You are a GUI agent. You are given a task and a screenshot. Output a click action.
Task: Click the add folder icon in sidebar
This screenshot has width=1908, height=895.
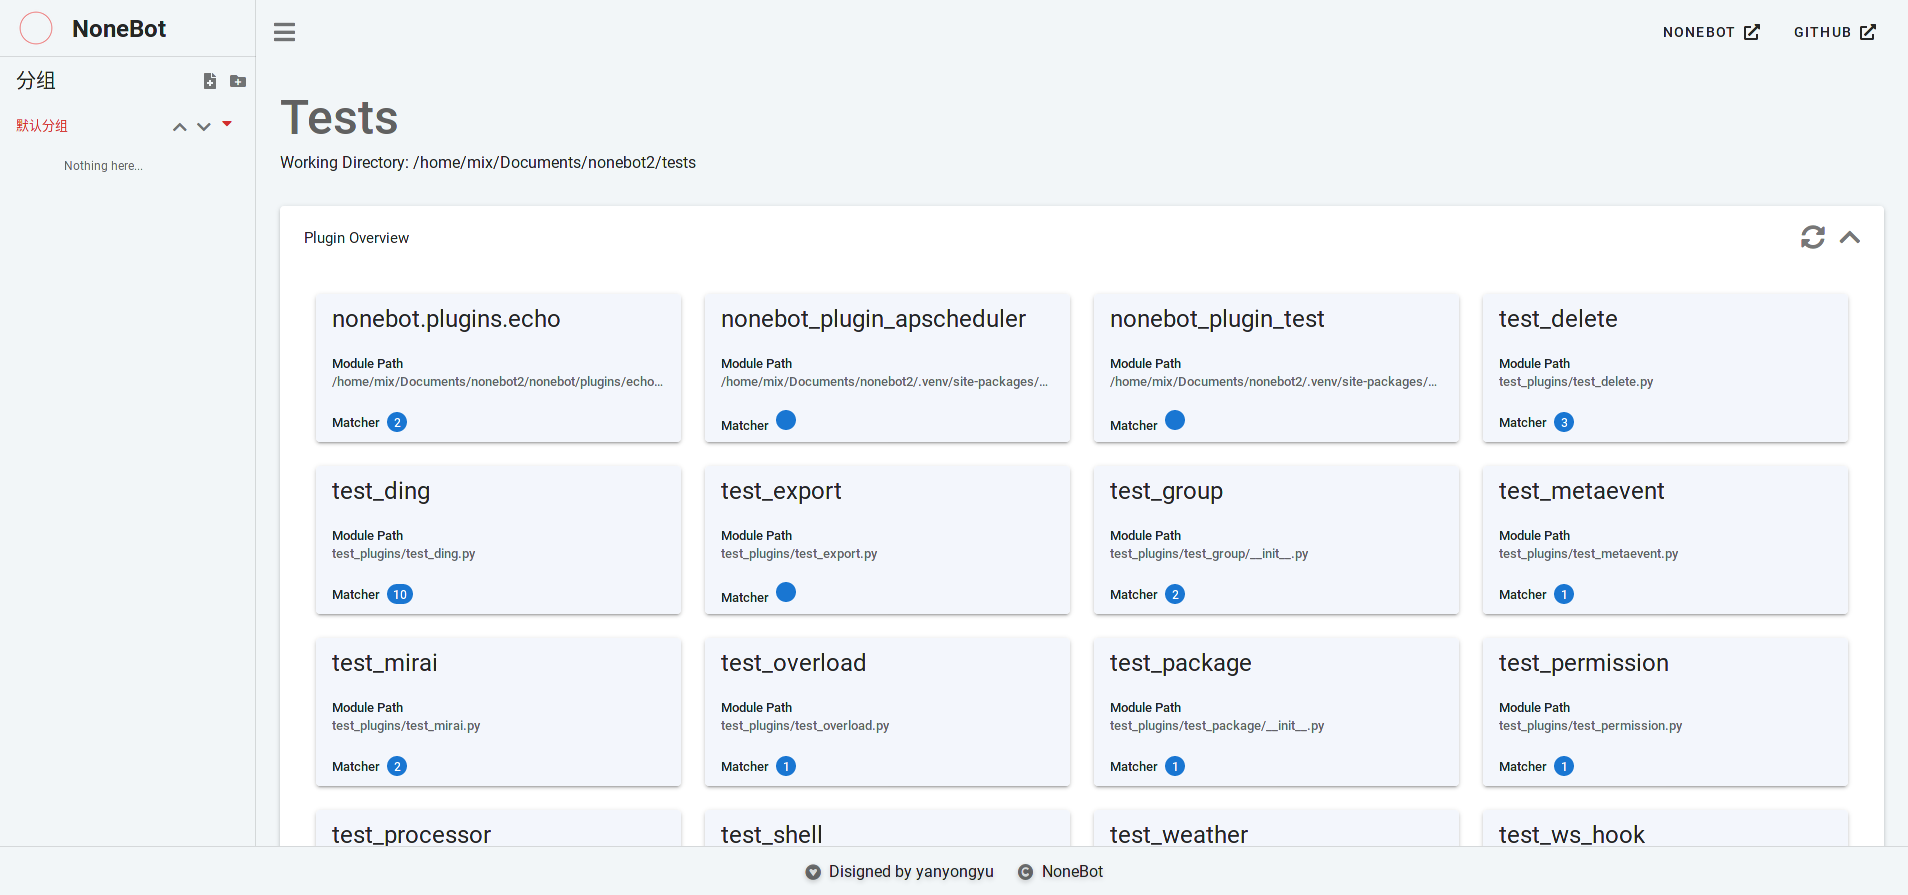point(238,81)
